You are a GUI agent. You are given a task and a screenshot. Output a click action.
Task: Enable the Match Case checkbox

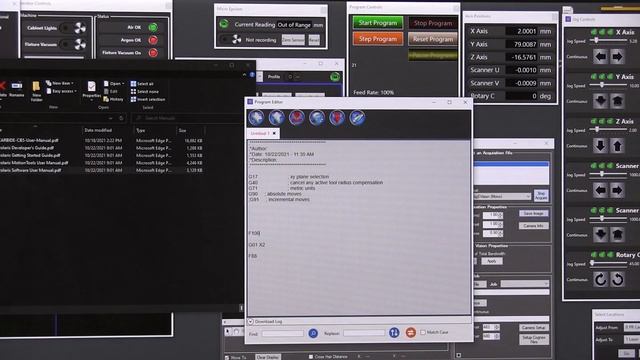423,333
